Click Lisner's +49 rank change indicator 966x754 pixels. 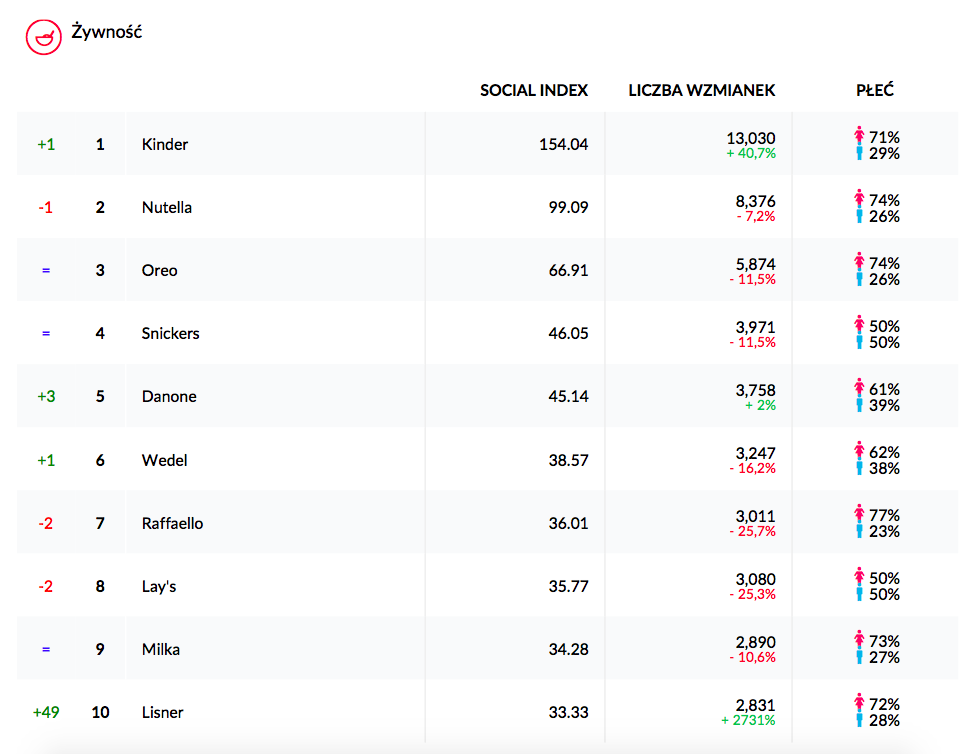click(x=45, y=712)
